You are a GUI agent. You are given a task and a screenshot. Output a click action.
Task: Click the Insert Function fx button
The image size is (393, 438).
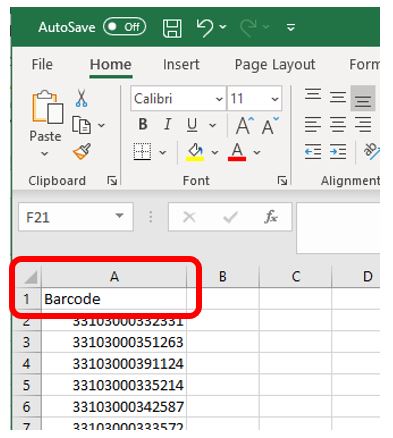click(x=271, y=217)
